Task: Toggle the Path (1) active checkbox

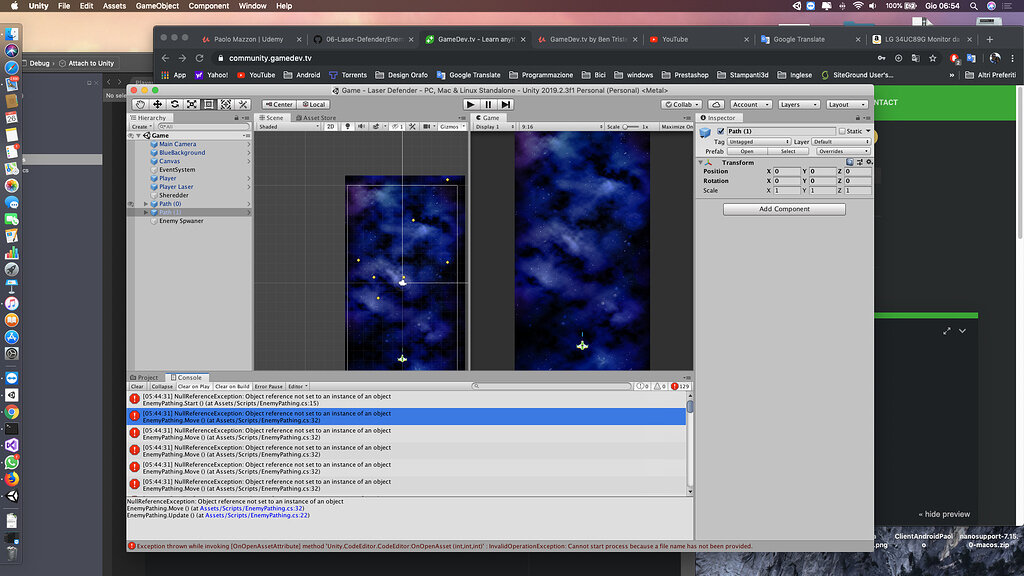Action: [721, 131]
